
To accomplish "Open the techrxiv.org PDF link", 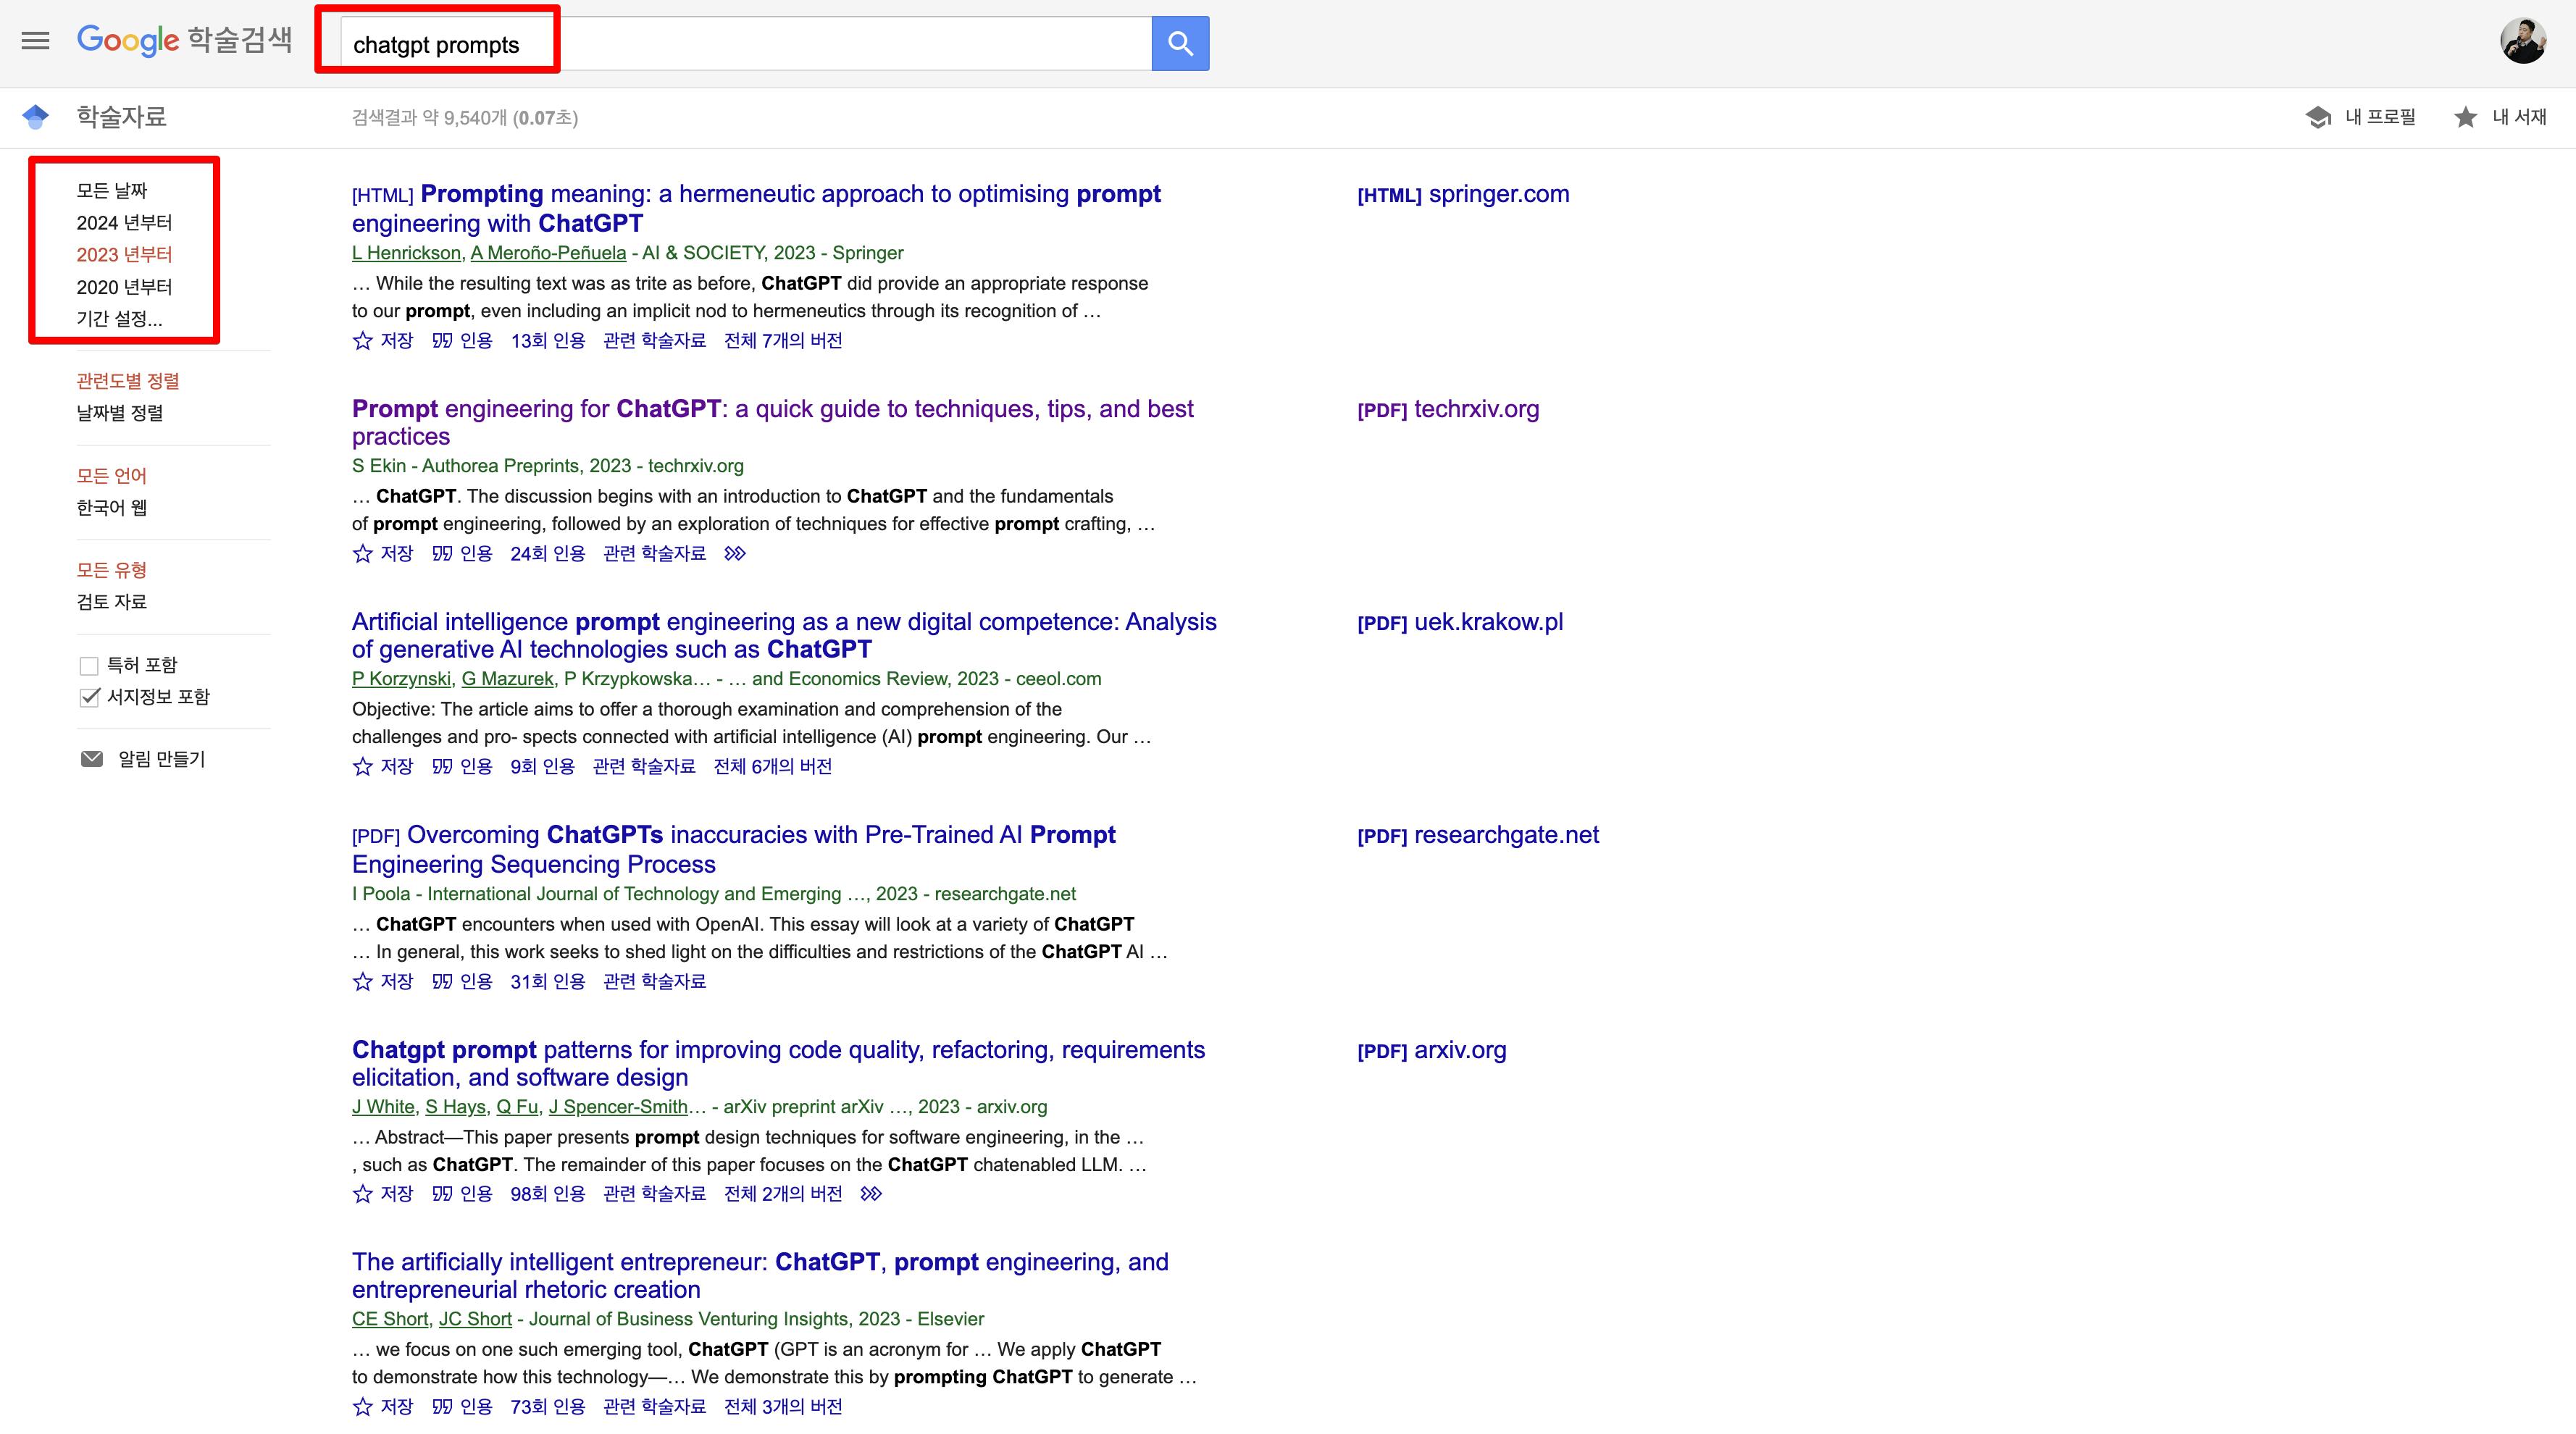I will 1448,409.
